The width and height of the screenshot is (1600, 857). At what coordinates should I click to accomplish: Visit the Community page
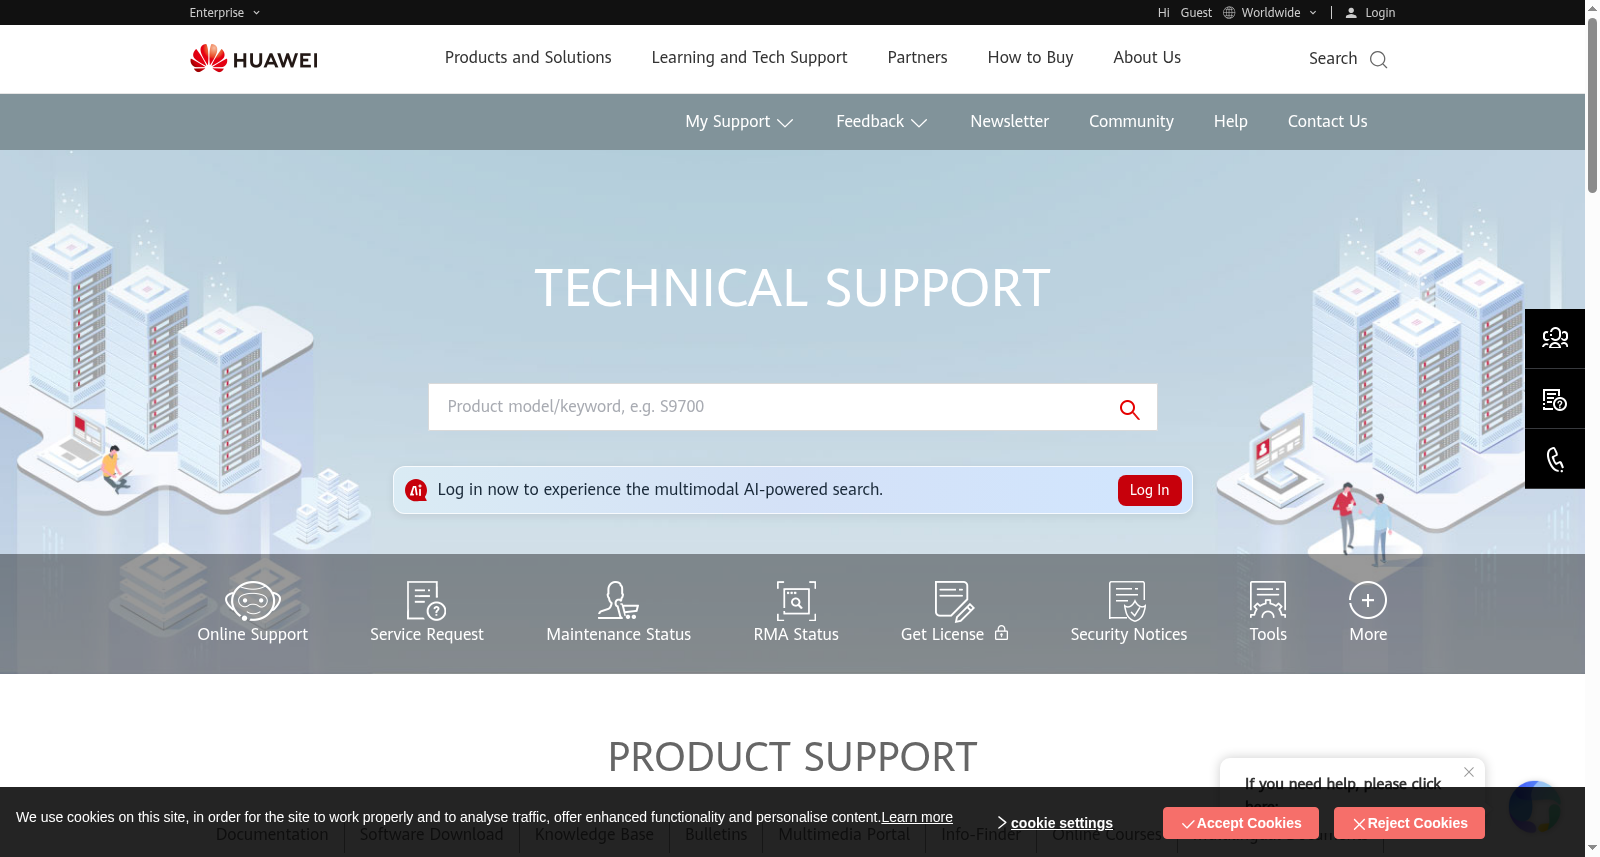pos(1131,122)
